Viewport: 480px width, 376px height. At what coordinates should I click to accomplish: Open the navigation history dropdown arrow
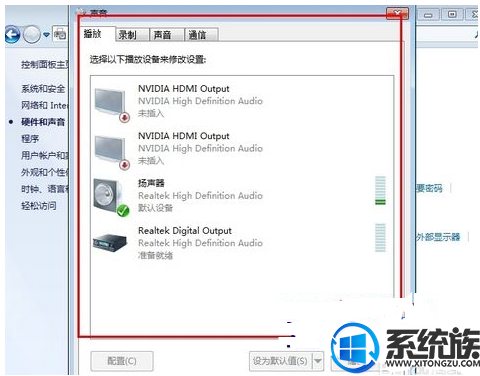[x=46, y=34]
